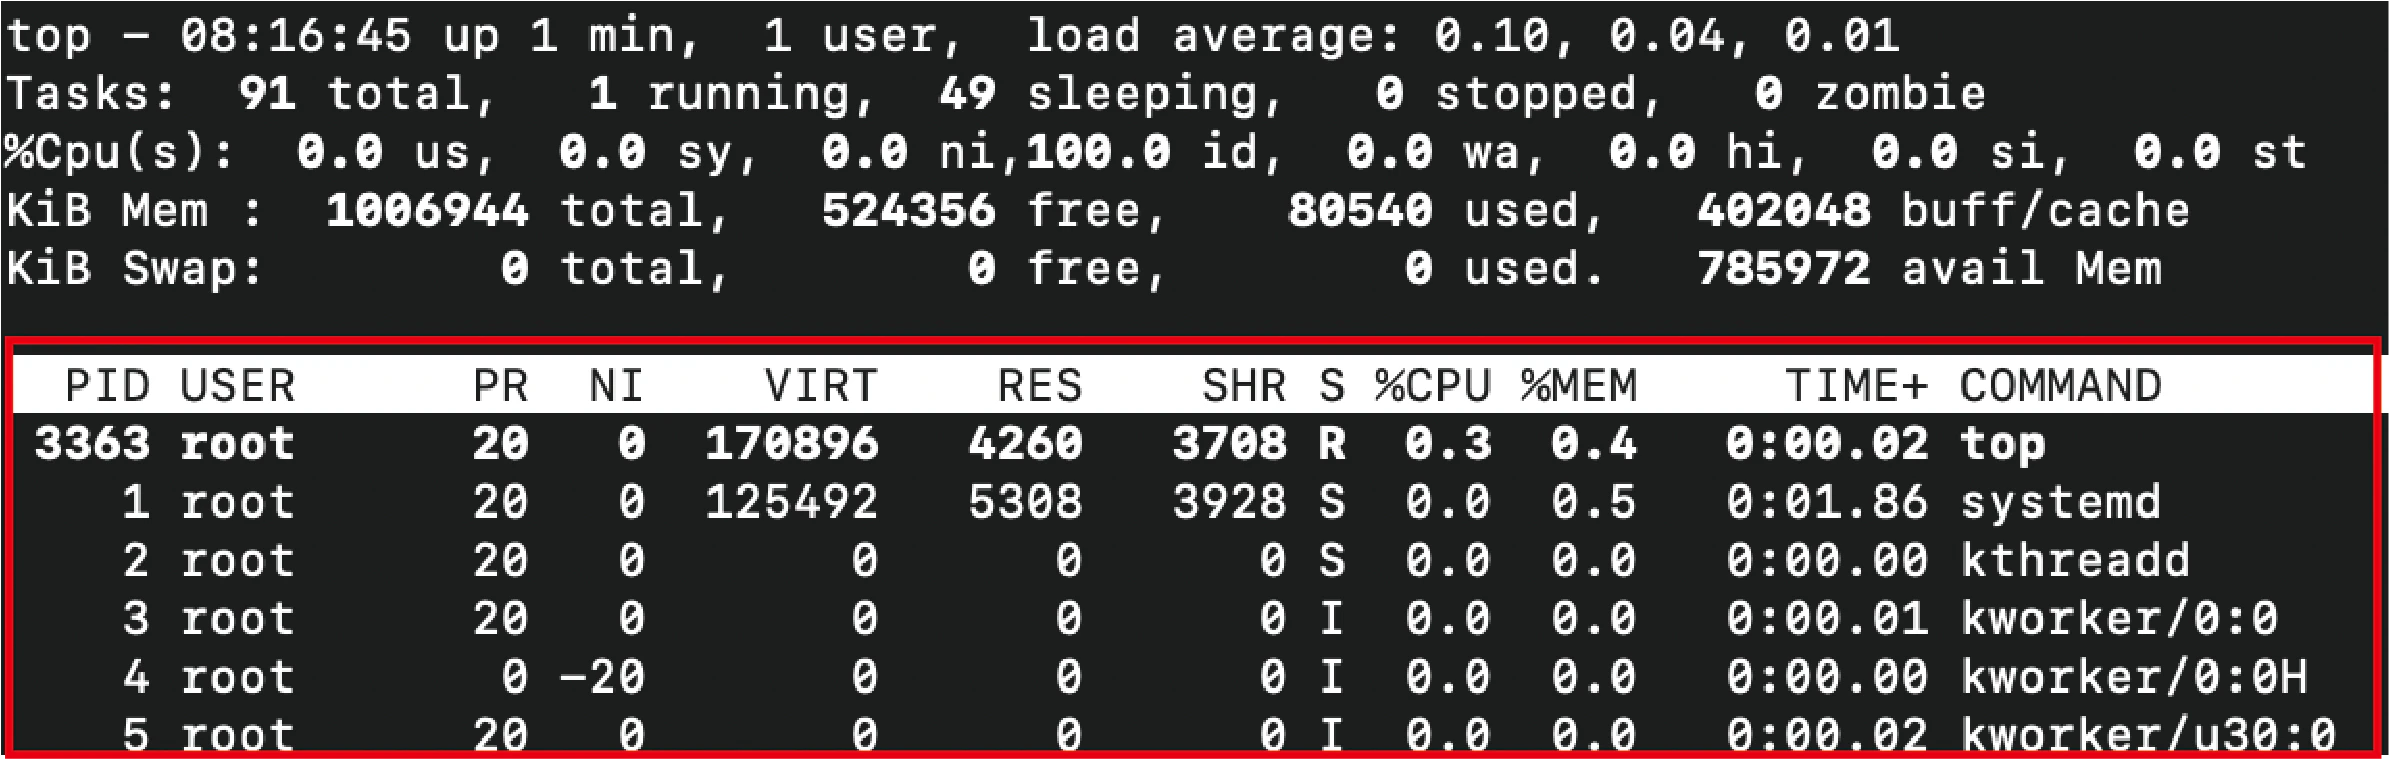This screenshot has height=759, width=2389.
Task: Click the "524356" free memory value
Action: tap(908, 210)
